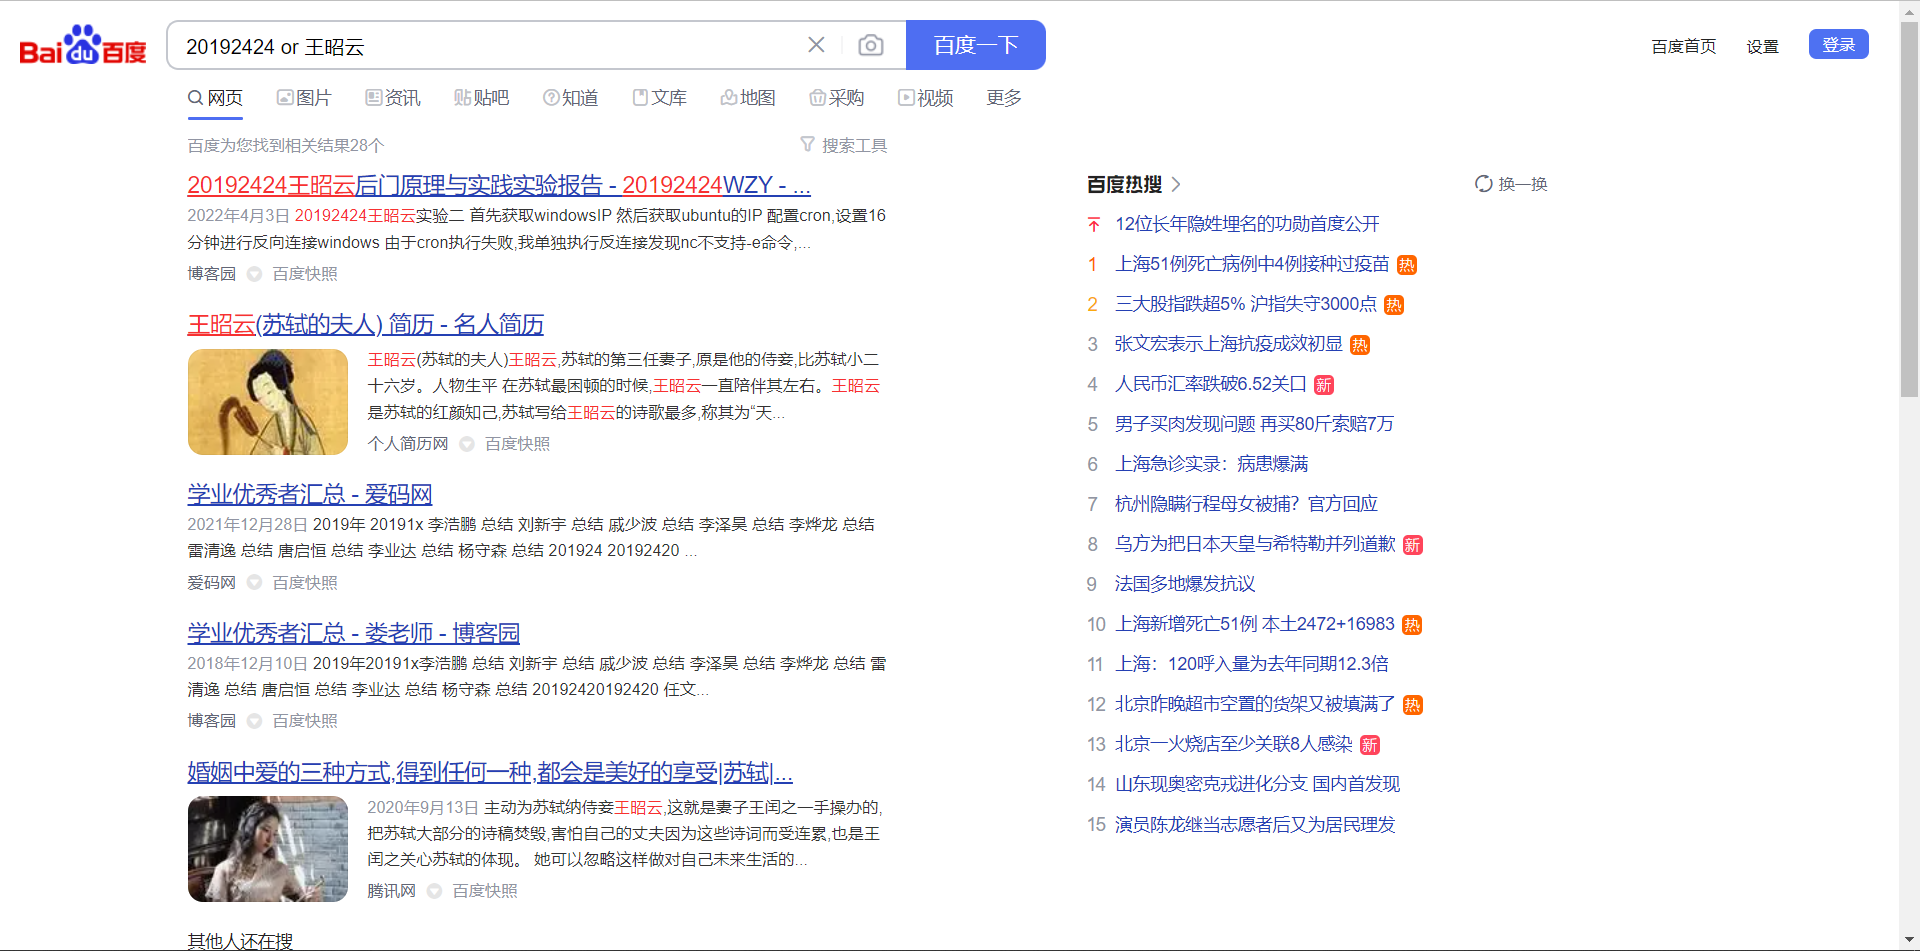Open the 王昭云(苏轼的夫人) 简历 result
This screenshot has height=951, width=1920.
[x=366, y=325]
